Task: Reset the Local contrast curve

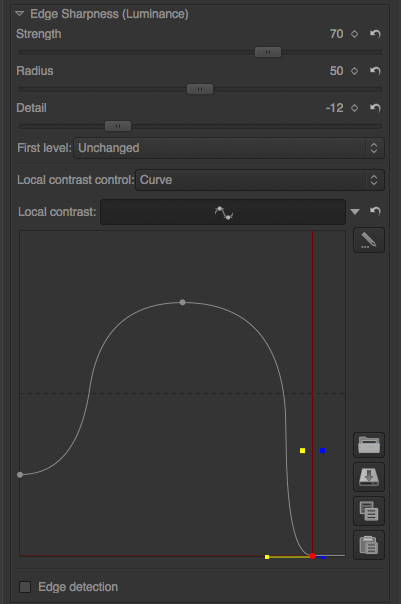Action: pos(375,211)
